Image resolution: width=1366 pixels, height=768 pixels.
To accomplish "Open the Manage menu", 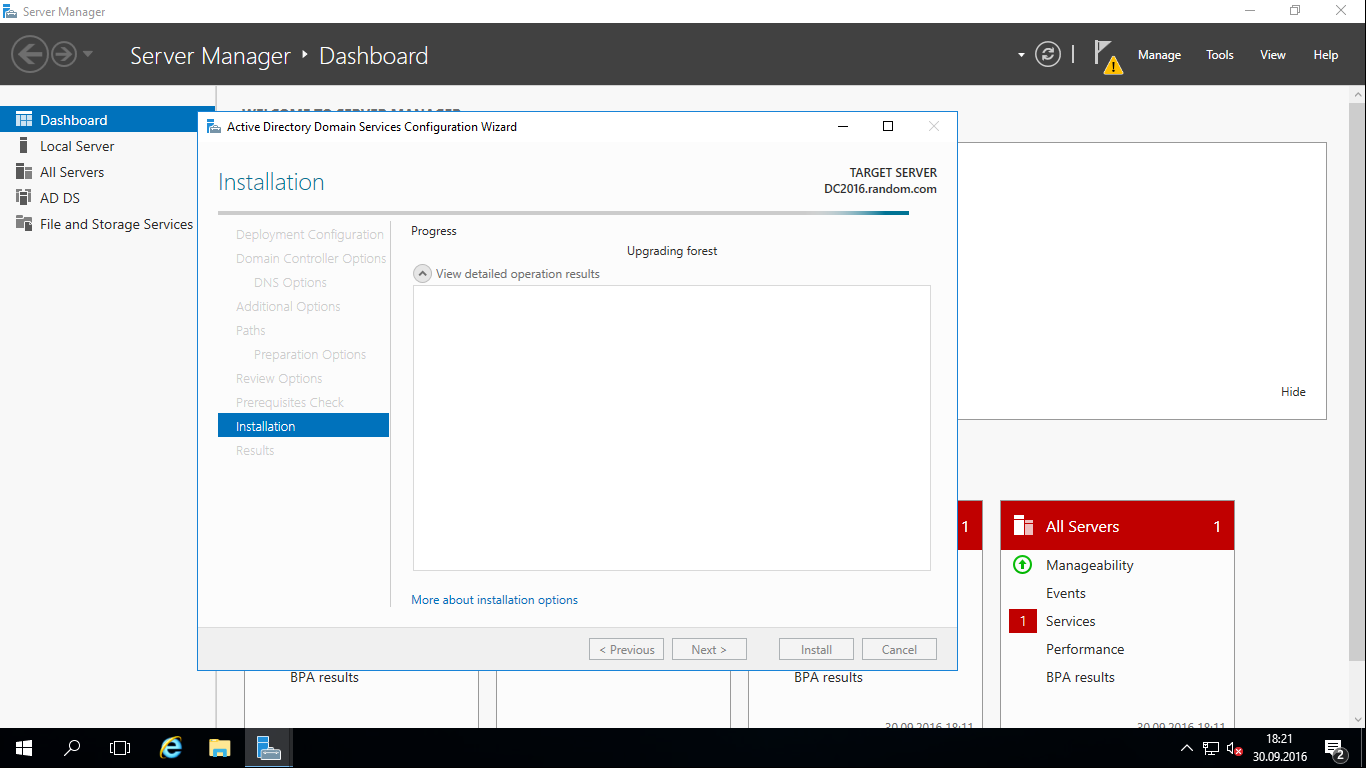I will (x=1159, y=55).
